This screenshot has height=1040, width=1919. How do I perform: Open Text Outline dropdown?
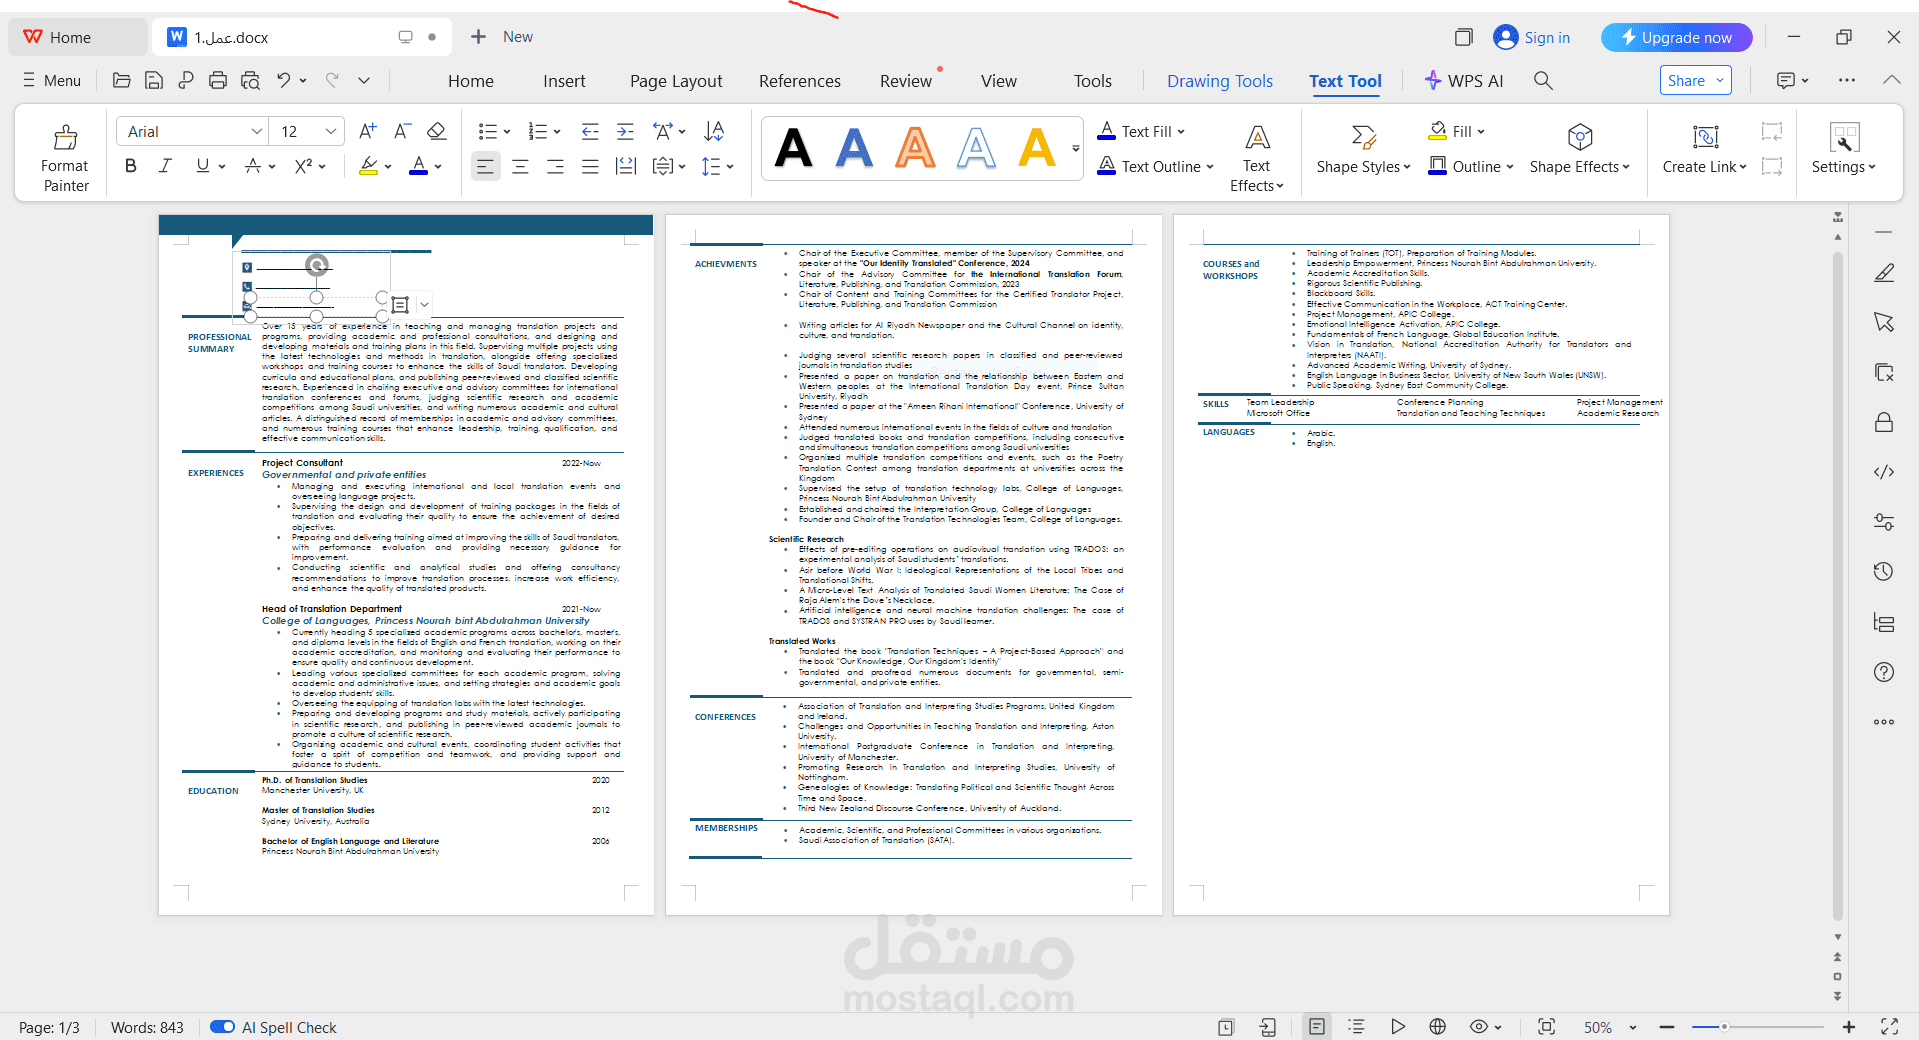(x=1155, y=166)
